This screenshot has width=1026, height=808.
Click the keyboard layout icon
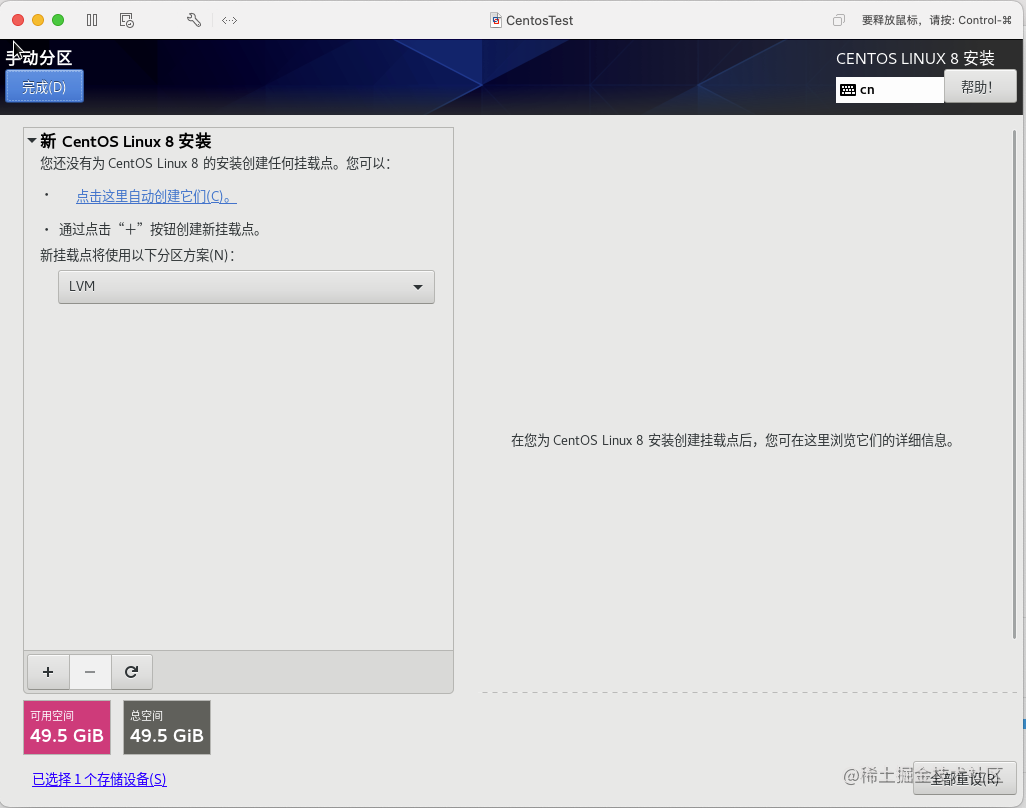(847, 90)
